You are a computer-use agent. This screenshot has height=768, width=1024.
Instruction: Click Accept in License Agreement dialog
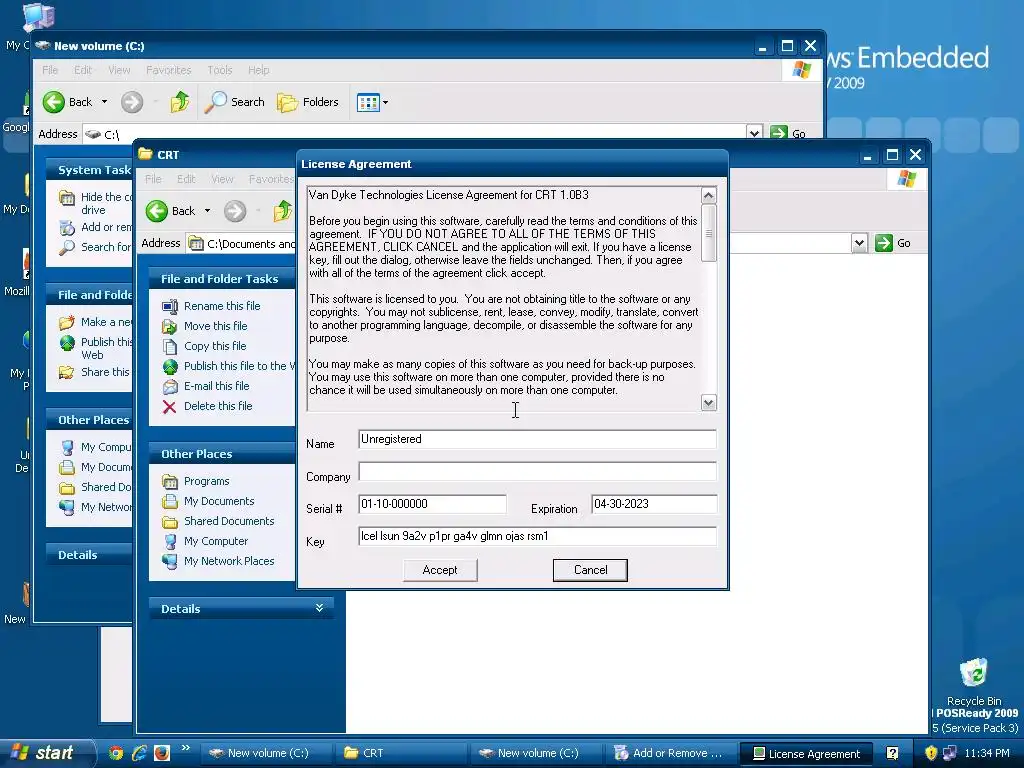pos(440,570)
